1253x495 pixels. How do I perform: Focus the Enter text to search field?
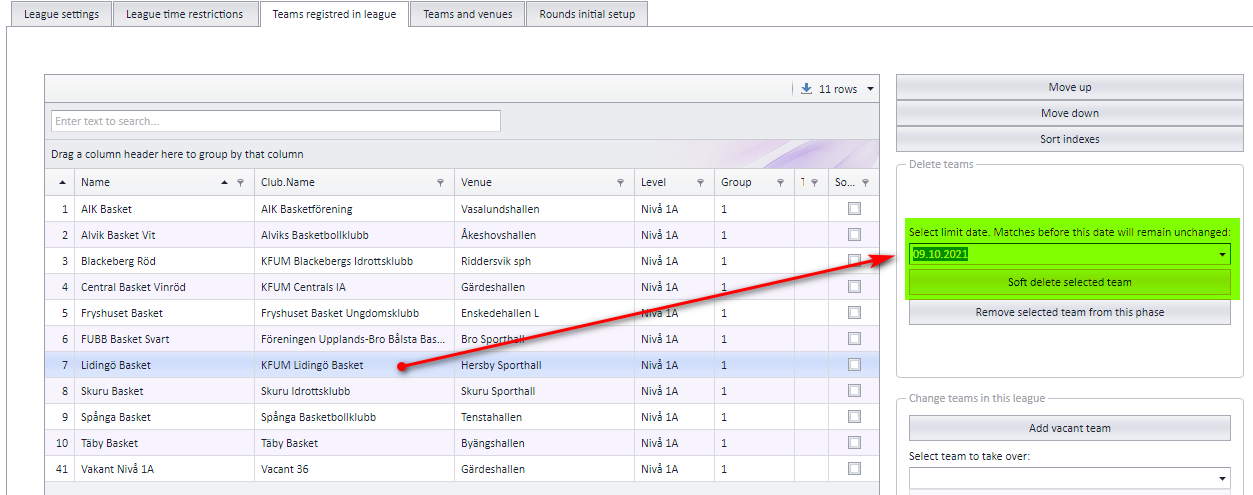(276, 121)
